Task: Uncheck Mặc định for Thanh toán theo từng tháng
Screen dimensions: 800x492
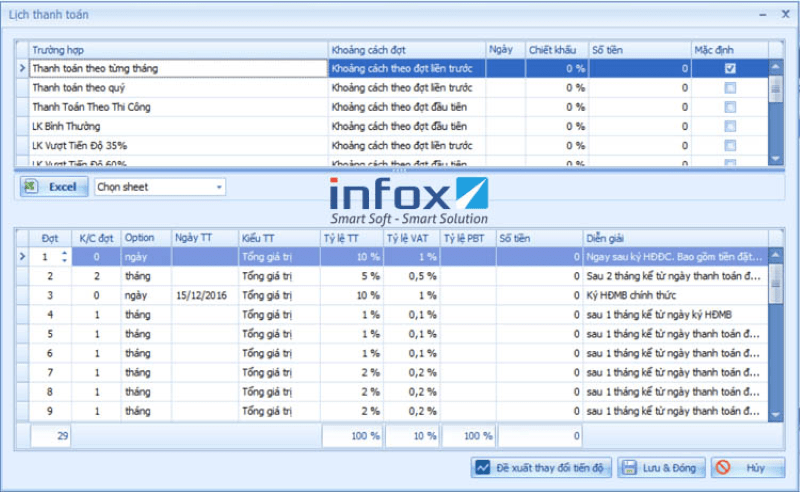Action: (730, 68)
